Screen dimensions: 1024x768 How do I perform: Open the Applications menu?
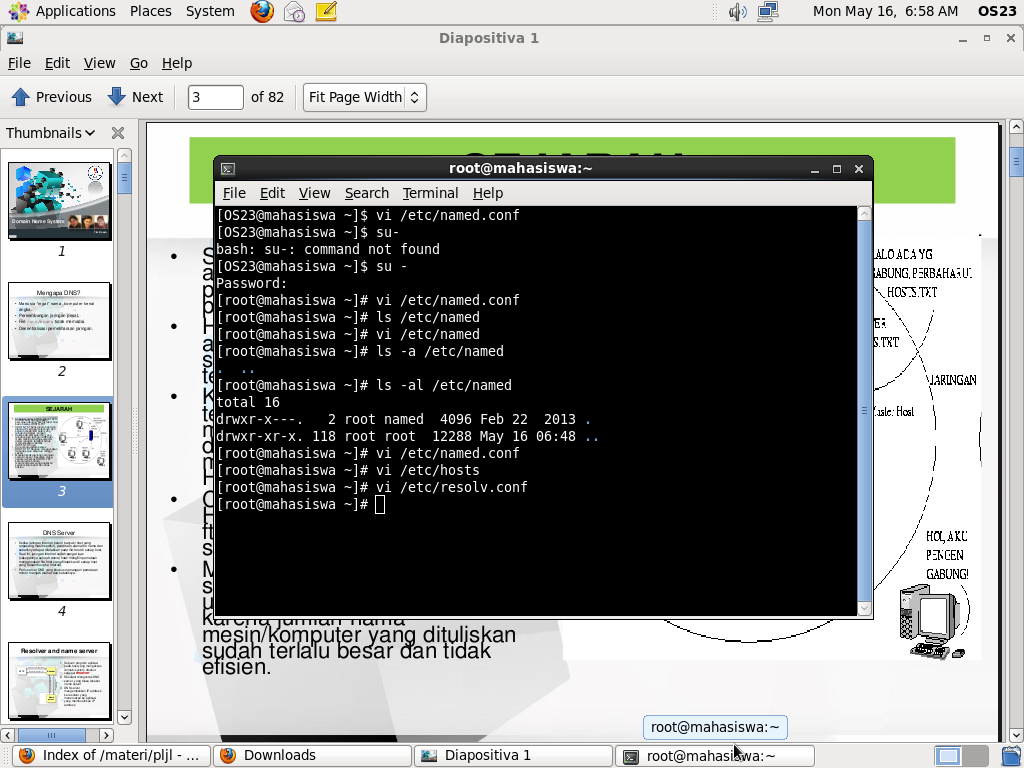(x=75, y=11)
